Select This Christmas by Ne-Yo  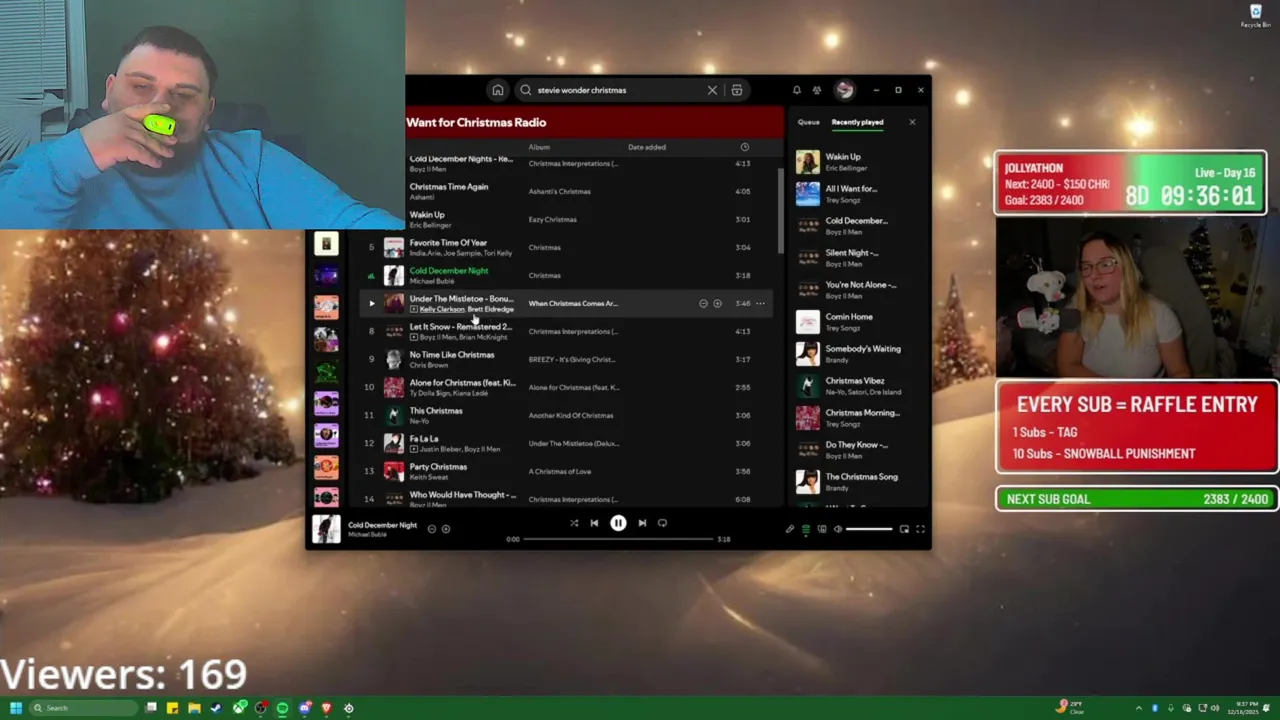tap(436, 411)
